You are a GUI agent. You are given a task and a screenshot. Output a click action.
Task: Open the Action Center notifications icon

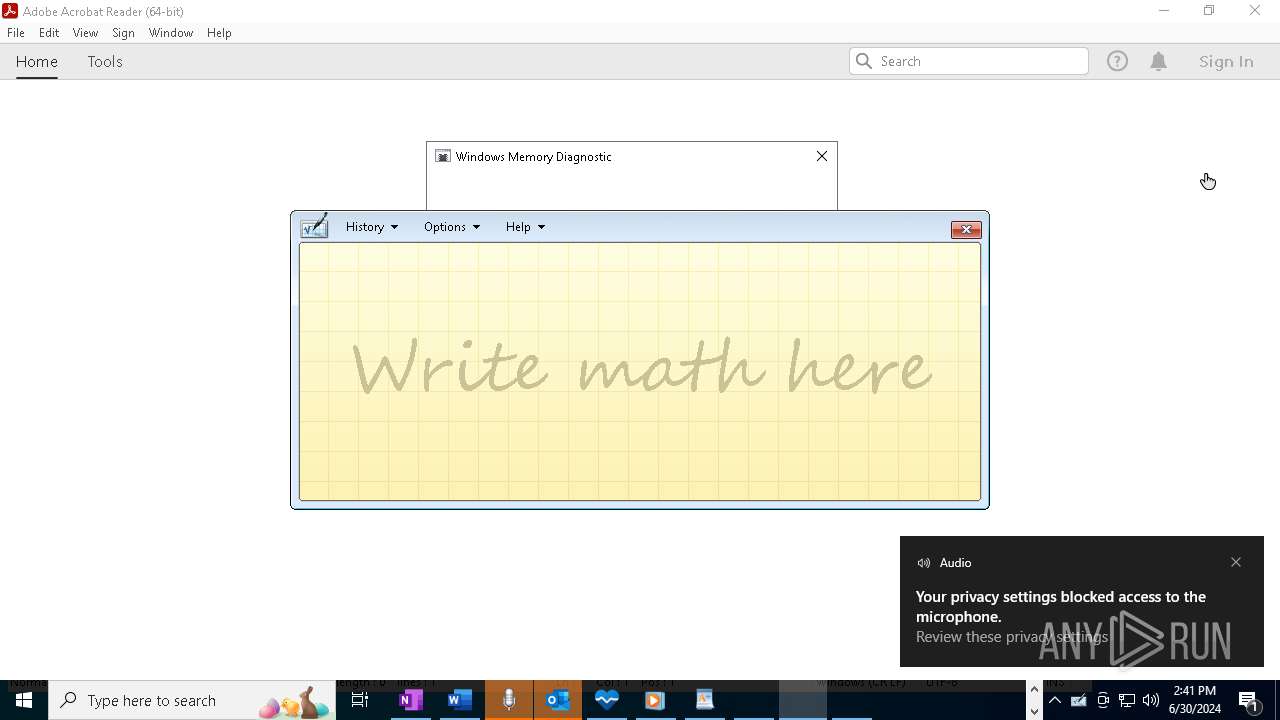(x=1249, y=700)
